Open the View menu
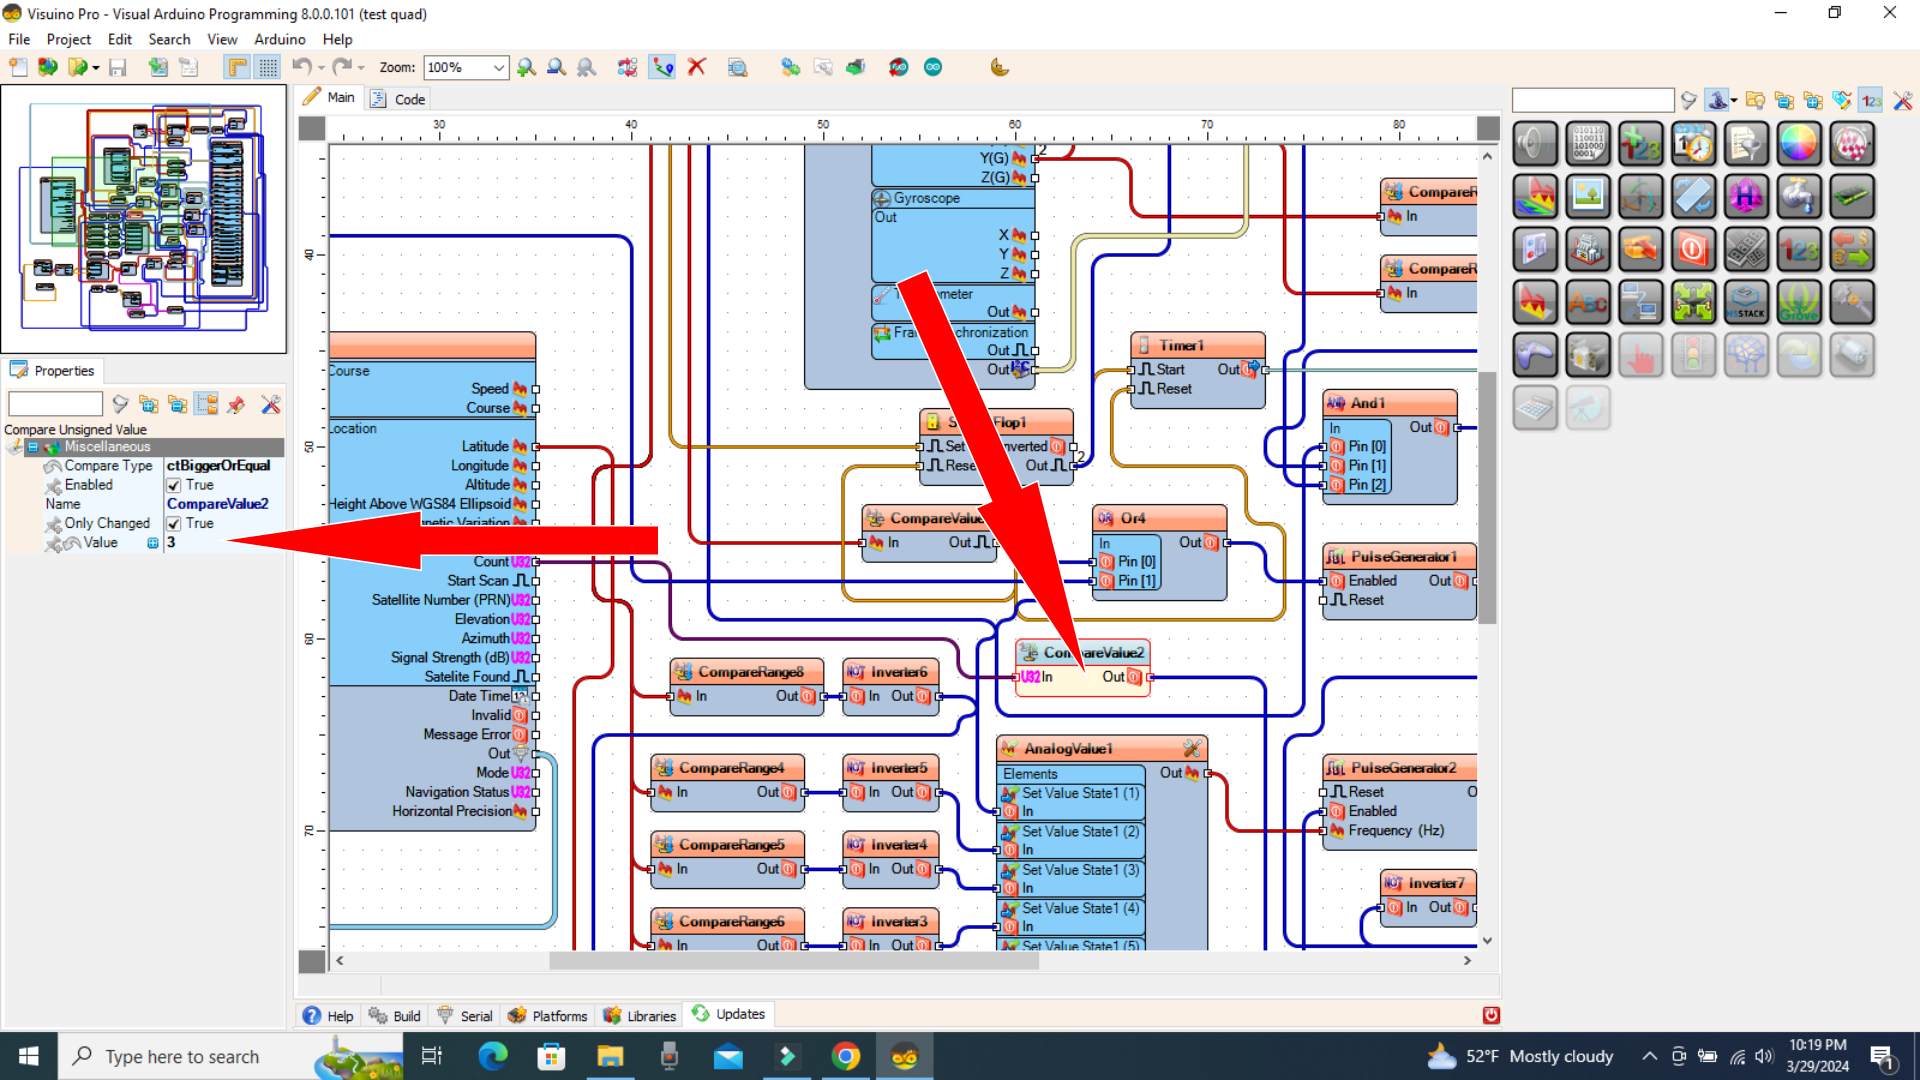 click(x=222, y=39)
